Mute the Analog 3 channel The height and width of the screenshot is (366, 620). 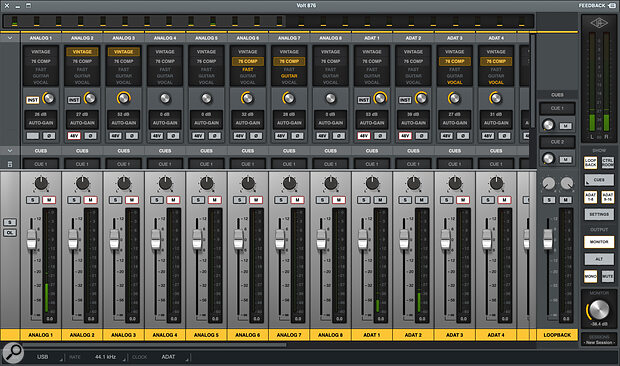(132, 200)
